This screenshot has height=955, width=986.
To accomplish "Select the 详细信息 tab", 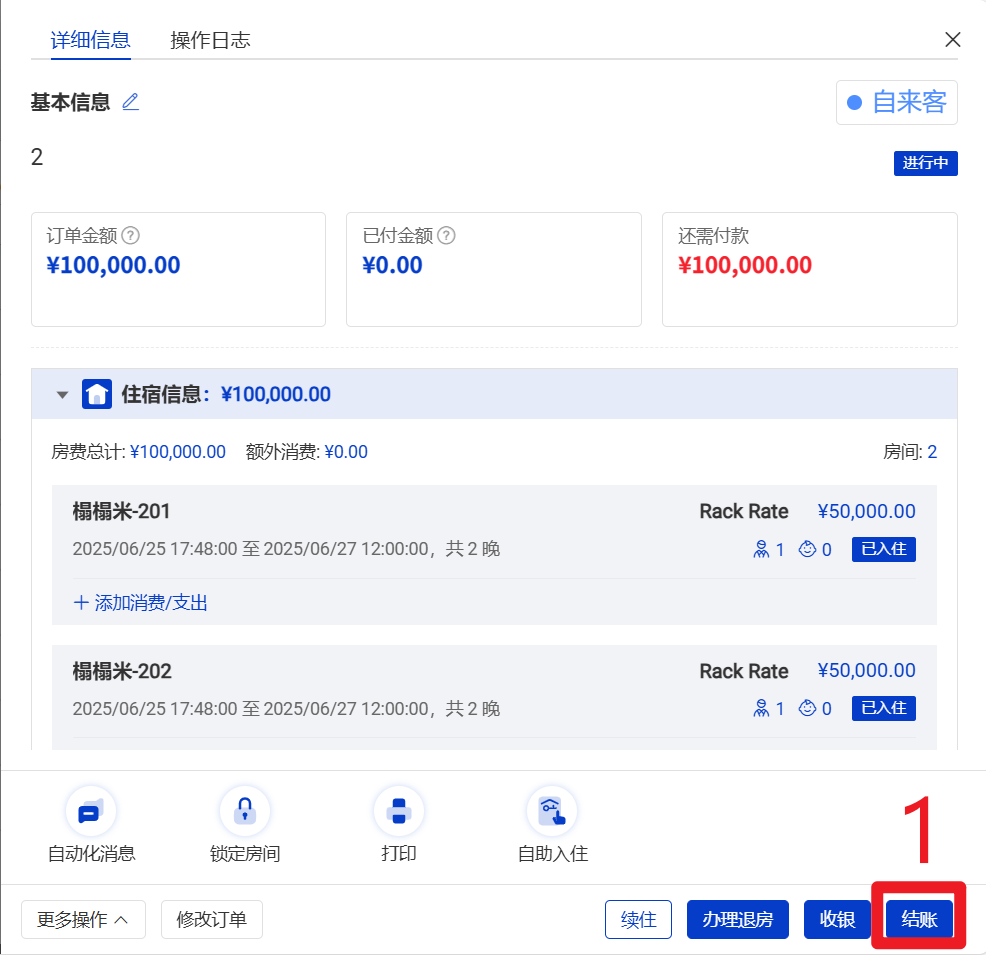I will pyautogui.click(x=91, y=40).
